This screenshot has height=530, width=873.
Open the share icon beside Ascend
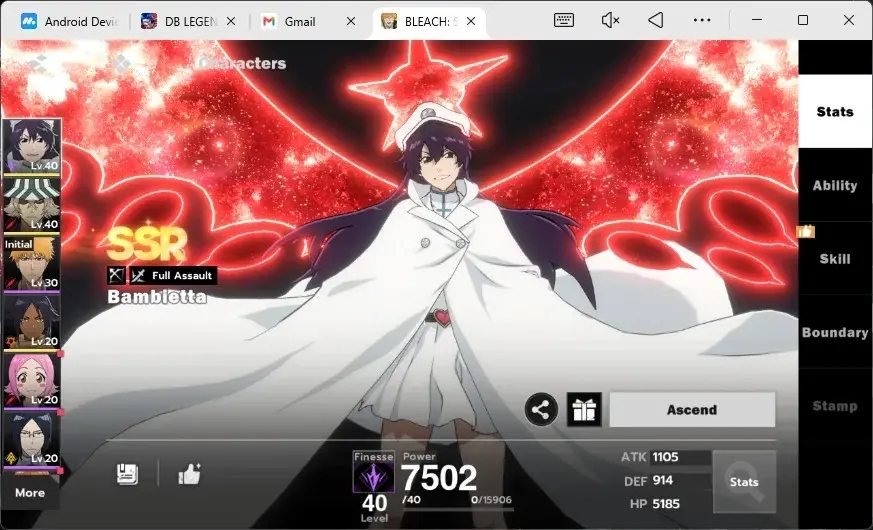tap(541, 410)
